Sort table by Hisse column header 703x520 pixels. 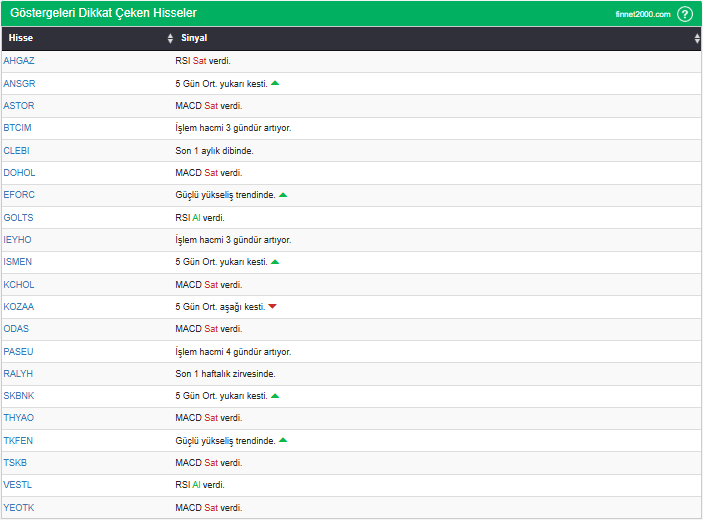(21, 38)
